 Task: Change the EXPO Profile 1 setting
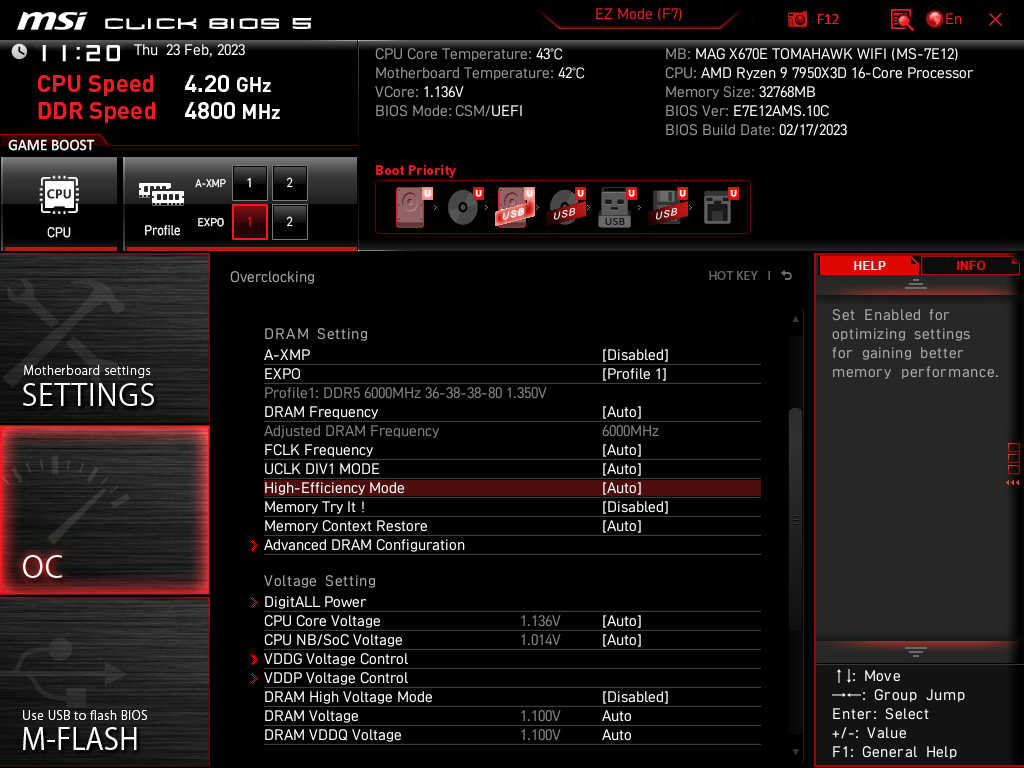pyautogui.click(x=633, y=374)
